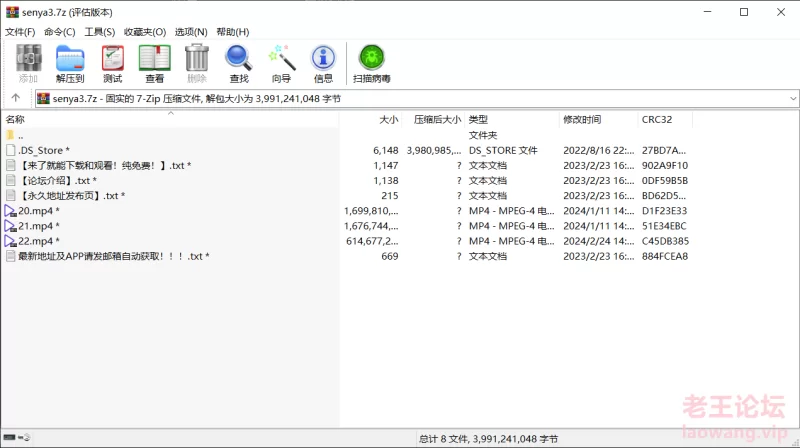Select the 20.mp4 file name
The height and width of the screenshot is (448, 800).
[39, 211]
